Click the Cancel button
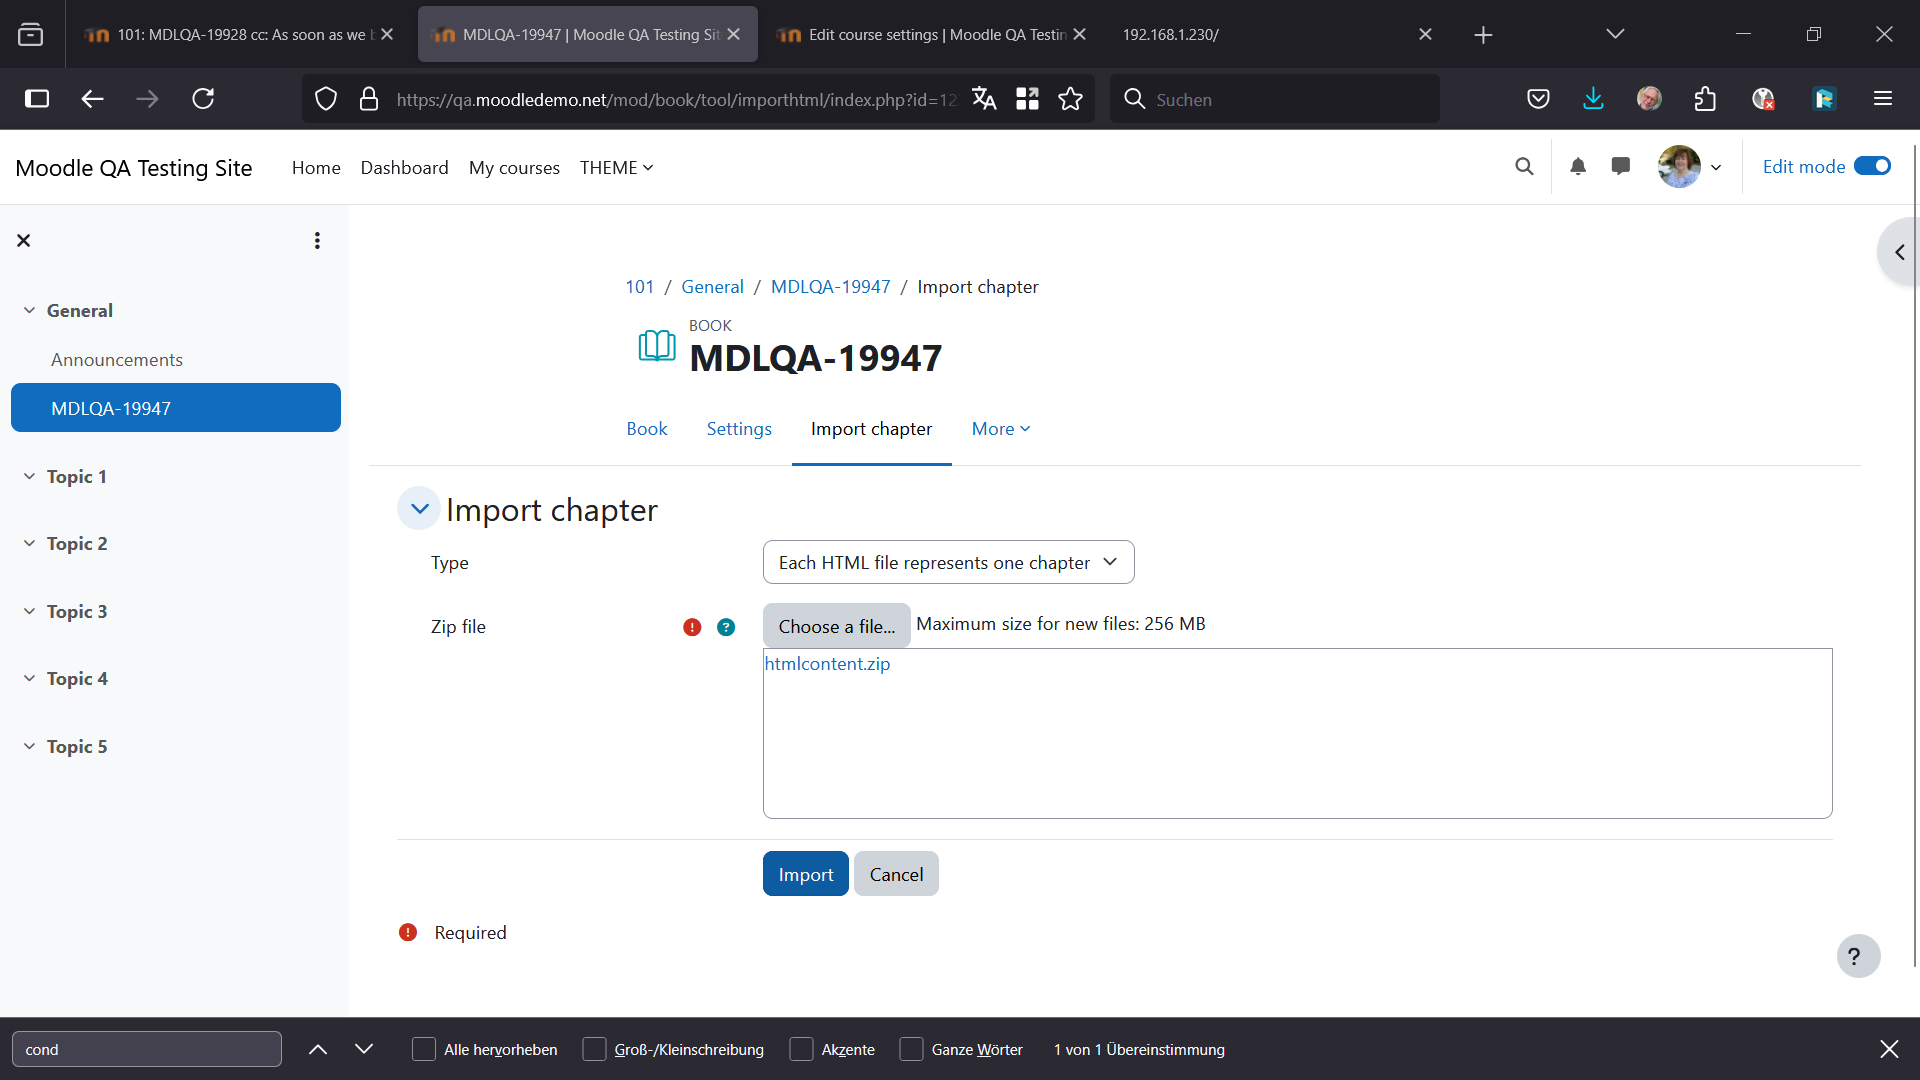1920x1080 pixels. coord(896,874)
